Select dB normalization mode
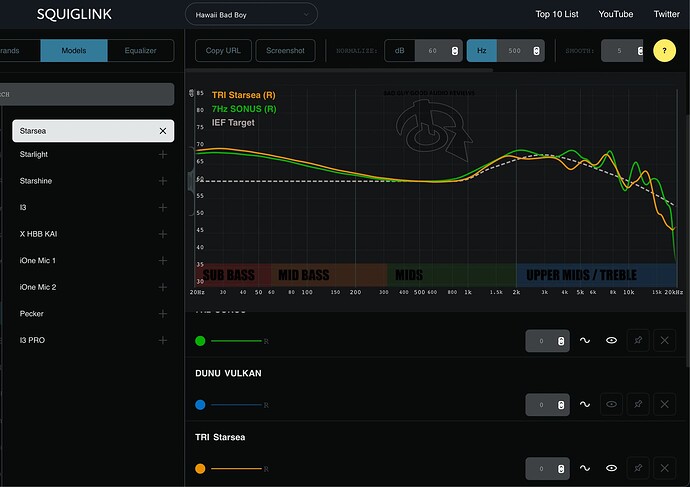690x487 pixels. click(400, 51)
